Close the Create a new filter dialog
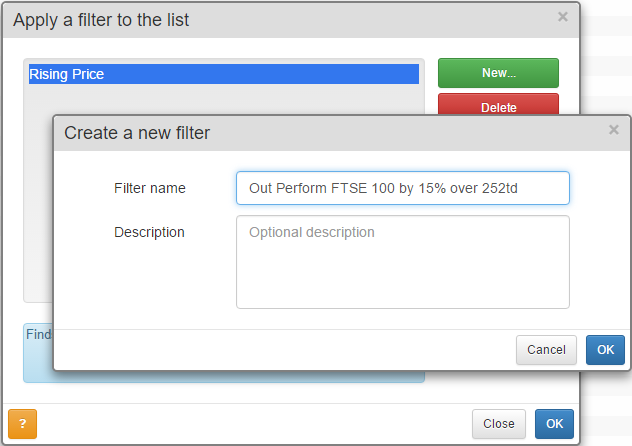Screen dimensions: 632x446 (613, 130)
